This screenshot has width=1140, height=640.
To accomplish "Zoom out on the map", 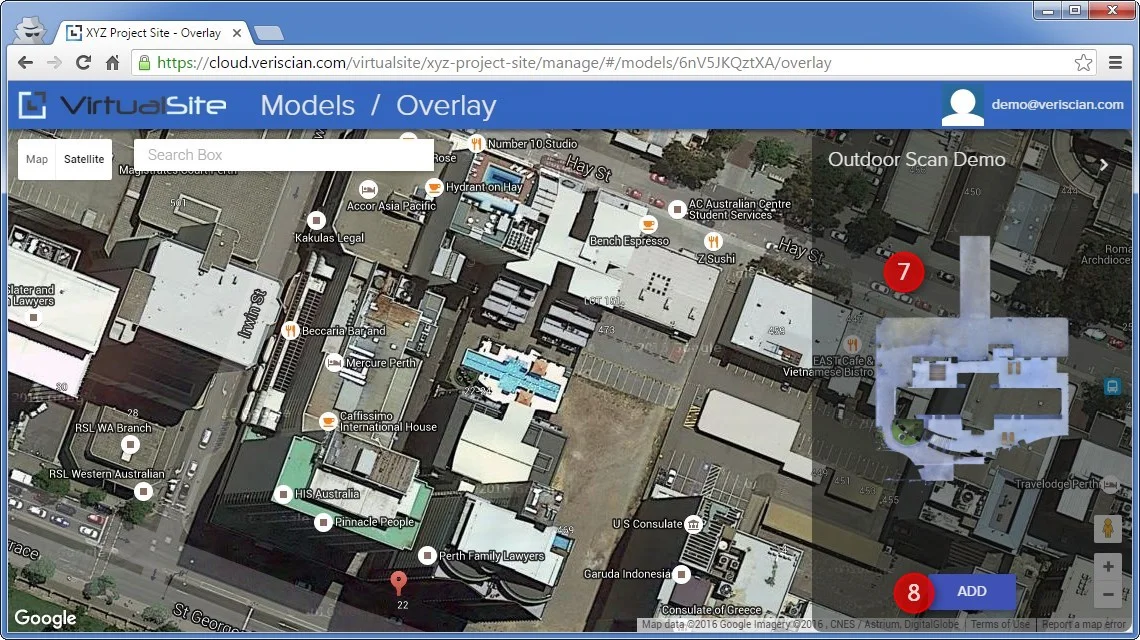I will point(1108,594).
